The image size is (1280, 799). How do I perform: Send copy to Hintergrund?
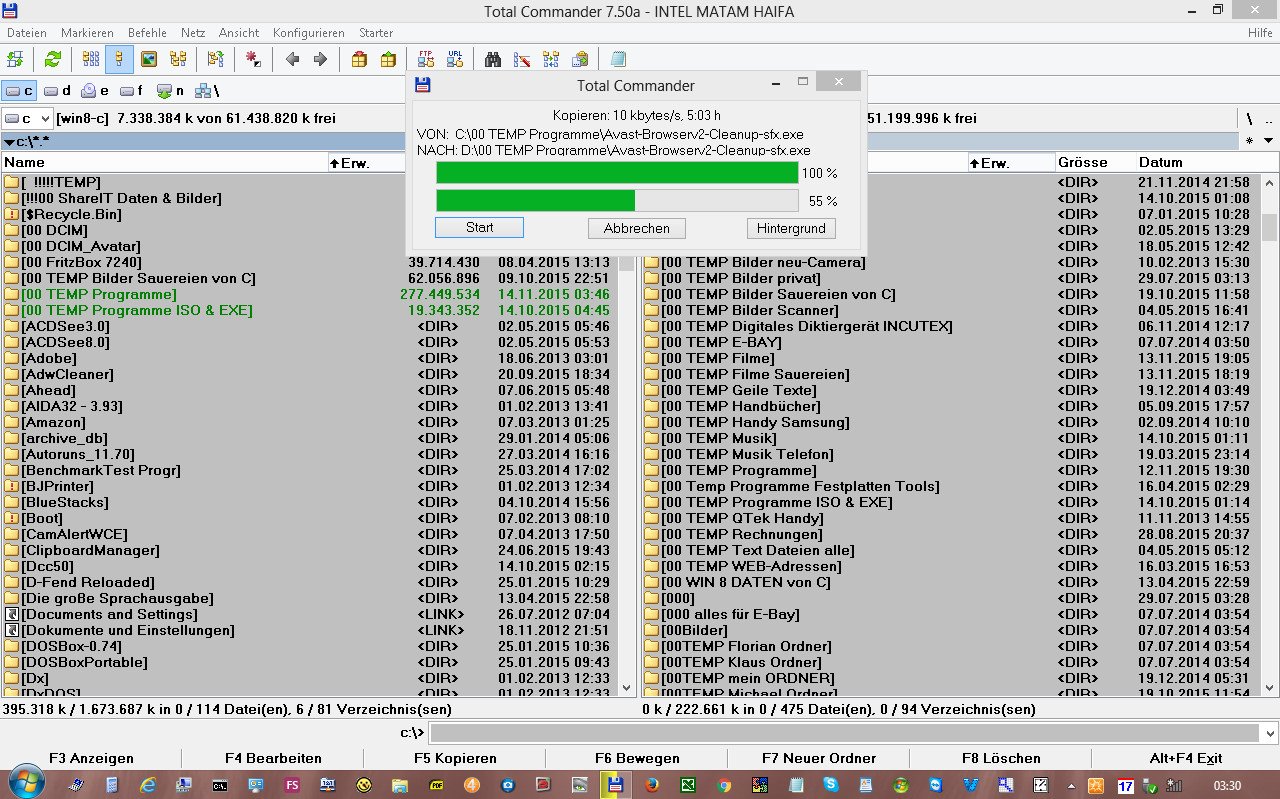[791, 228]
